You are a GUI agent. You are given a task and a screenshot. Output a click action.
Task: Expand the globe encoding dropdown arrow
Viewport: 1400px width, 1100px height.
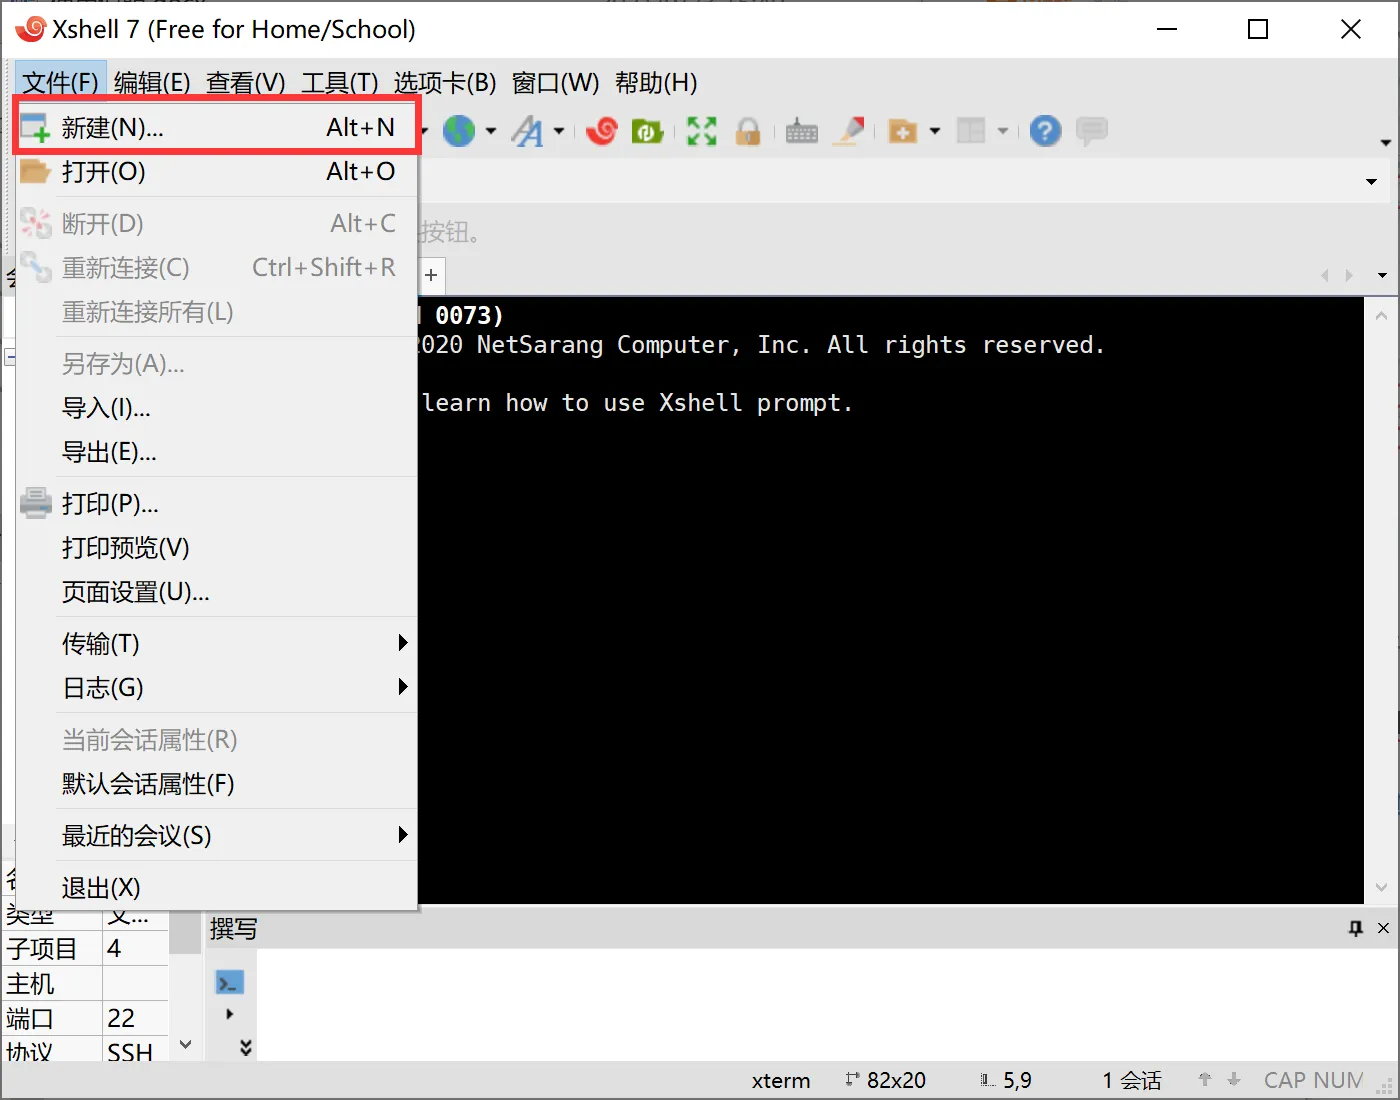pos(491,131)
